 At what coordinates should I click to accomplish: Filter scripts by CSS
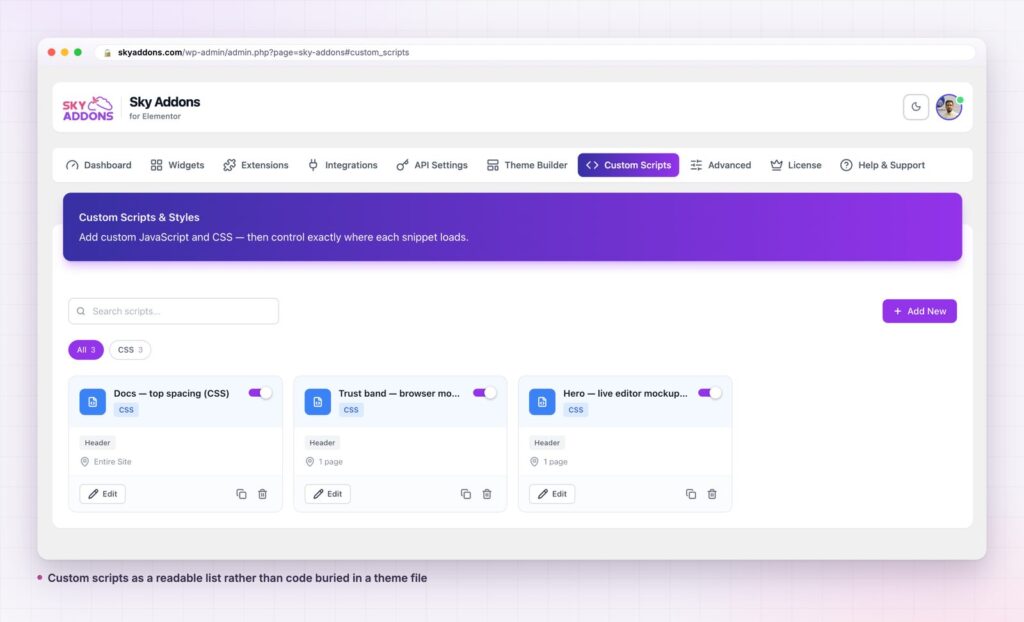[130, 350]
